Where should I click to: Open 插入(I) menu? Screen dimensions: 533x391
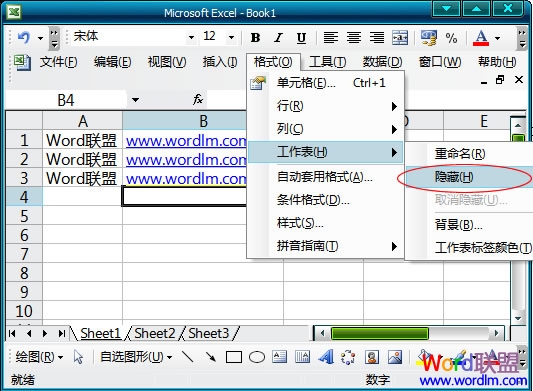click(220, 62)
